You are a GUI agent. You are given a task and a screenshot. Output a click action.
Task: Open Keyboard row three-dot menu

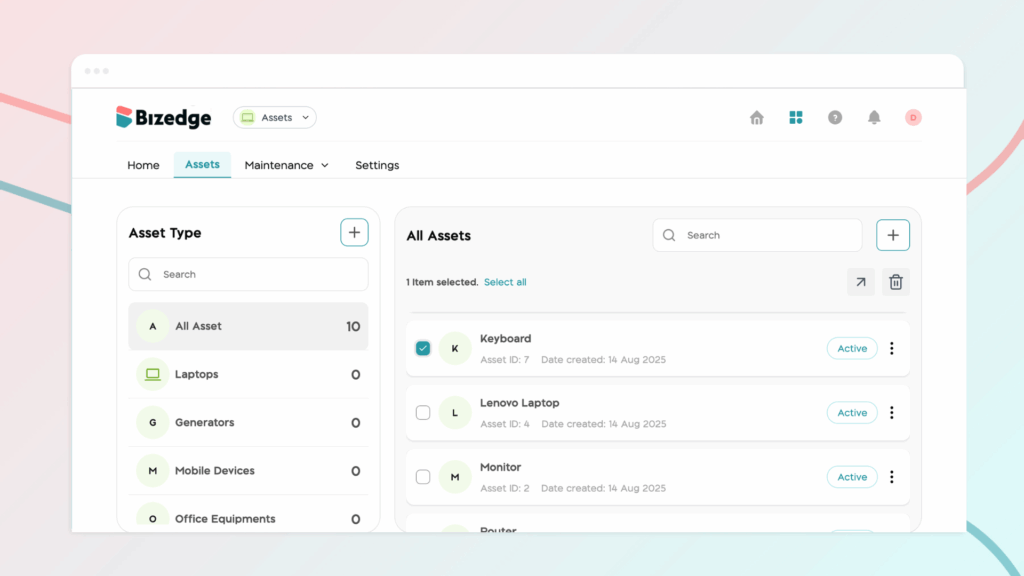[892, 348]
